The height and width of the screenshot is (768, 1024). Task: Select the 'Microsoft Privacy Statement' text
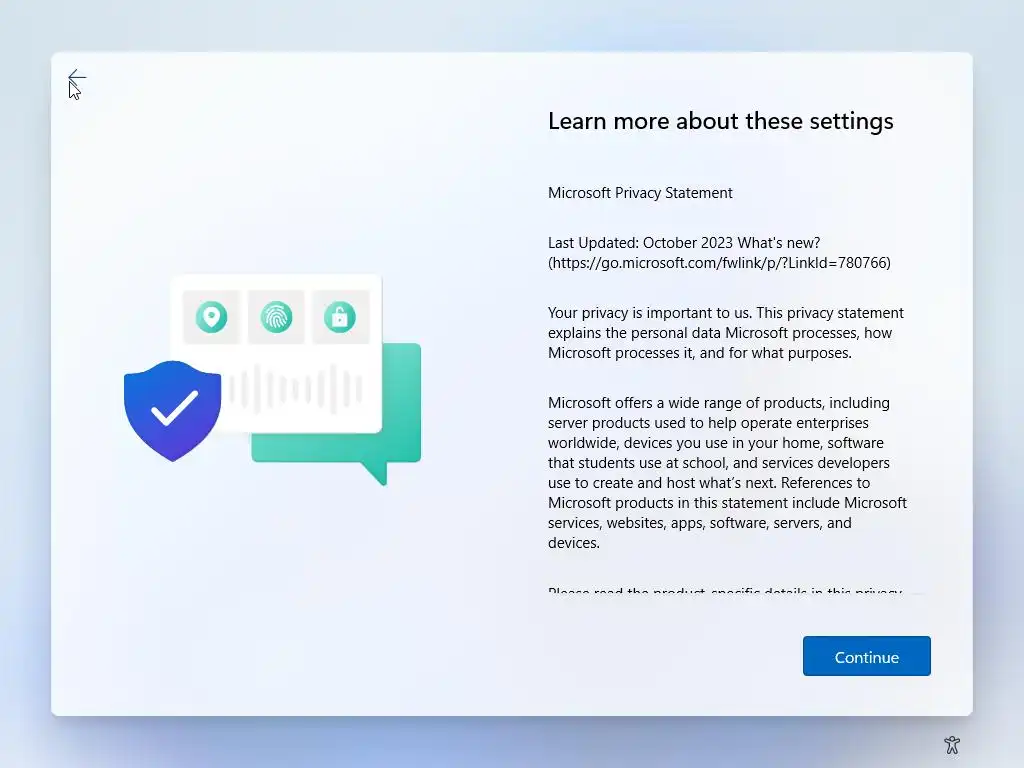pos(640,193)
